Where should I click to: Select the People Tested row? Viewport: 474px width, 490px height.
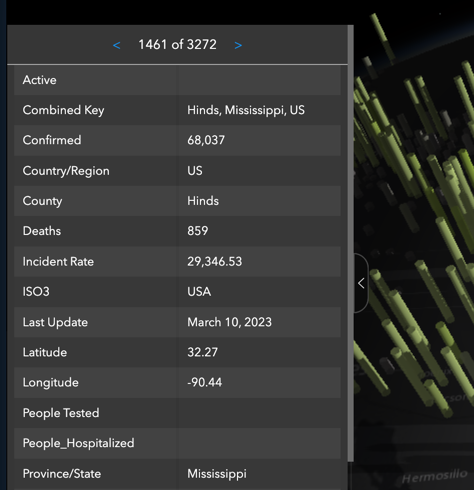tap(177, 413)
